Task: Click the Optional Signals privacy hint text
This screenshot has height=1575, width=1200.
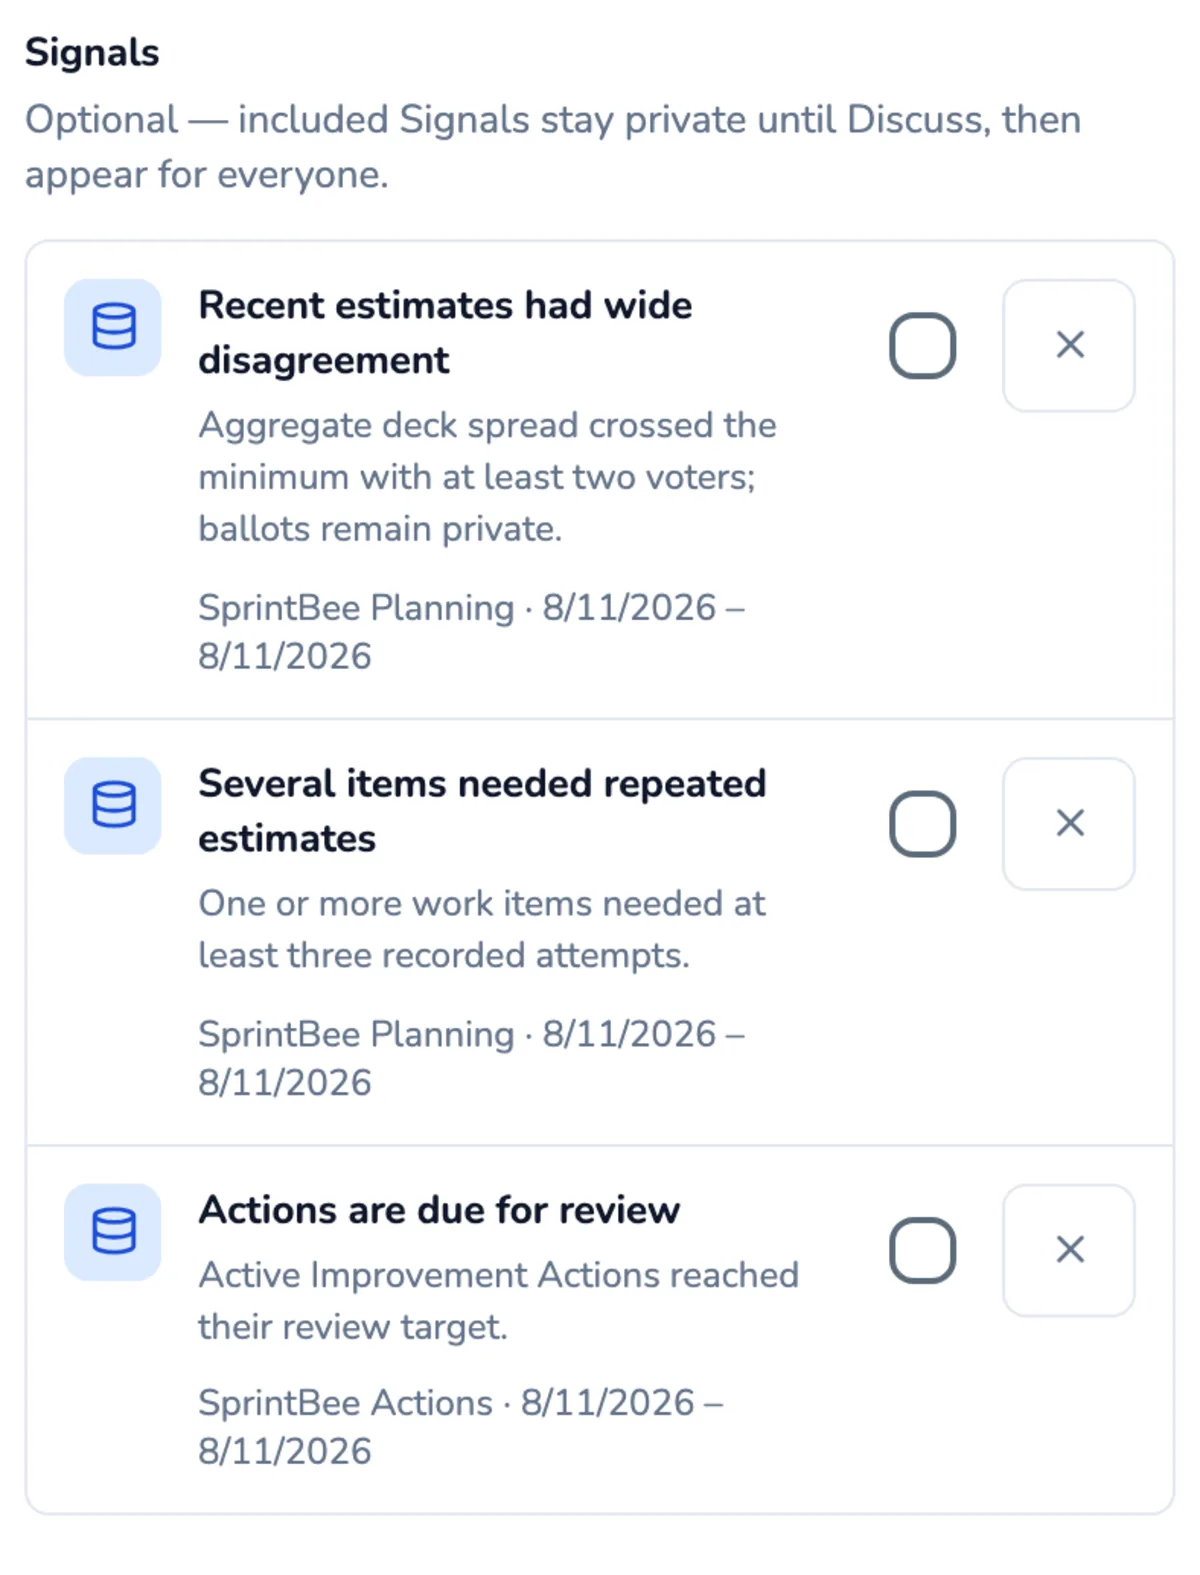Action: coord(553,147)
